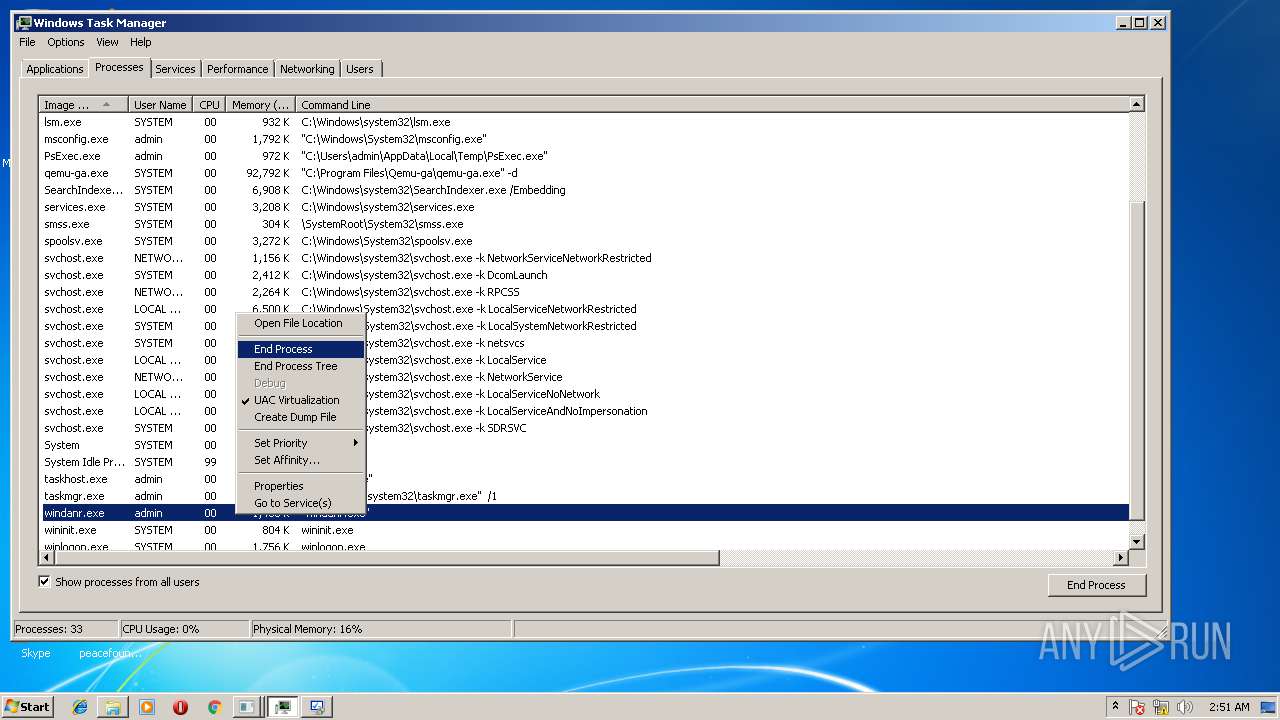Expand Set Priority submenu
1280x720 pixels.
(300, 443)
